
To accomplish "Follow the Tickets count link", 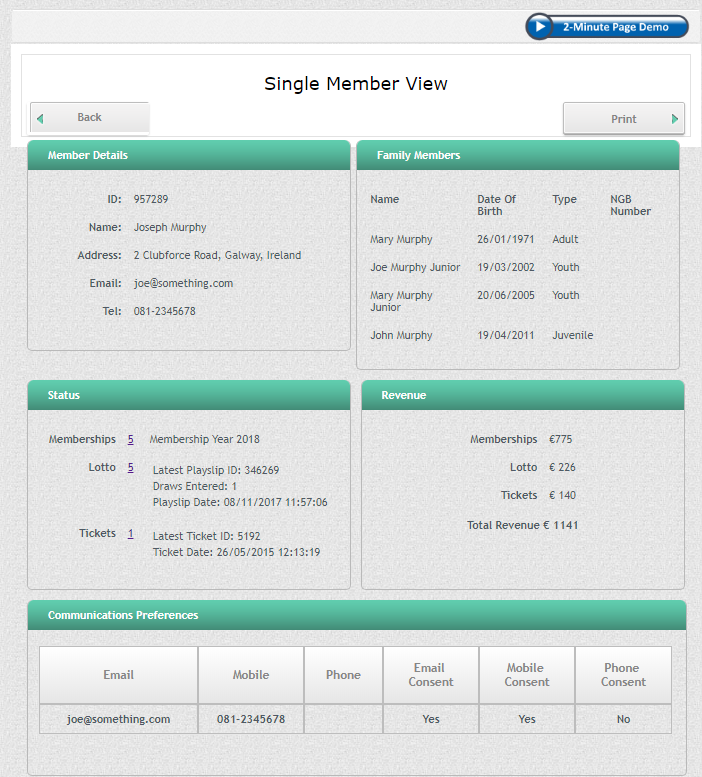I will tap(130, 533).
